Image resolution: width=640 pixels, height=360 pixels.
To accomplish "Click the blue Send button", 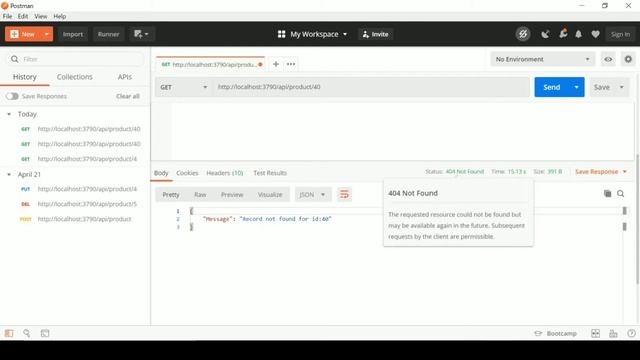I will 551,87.
